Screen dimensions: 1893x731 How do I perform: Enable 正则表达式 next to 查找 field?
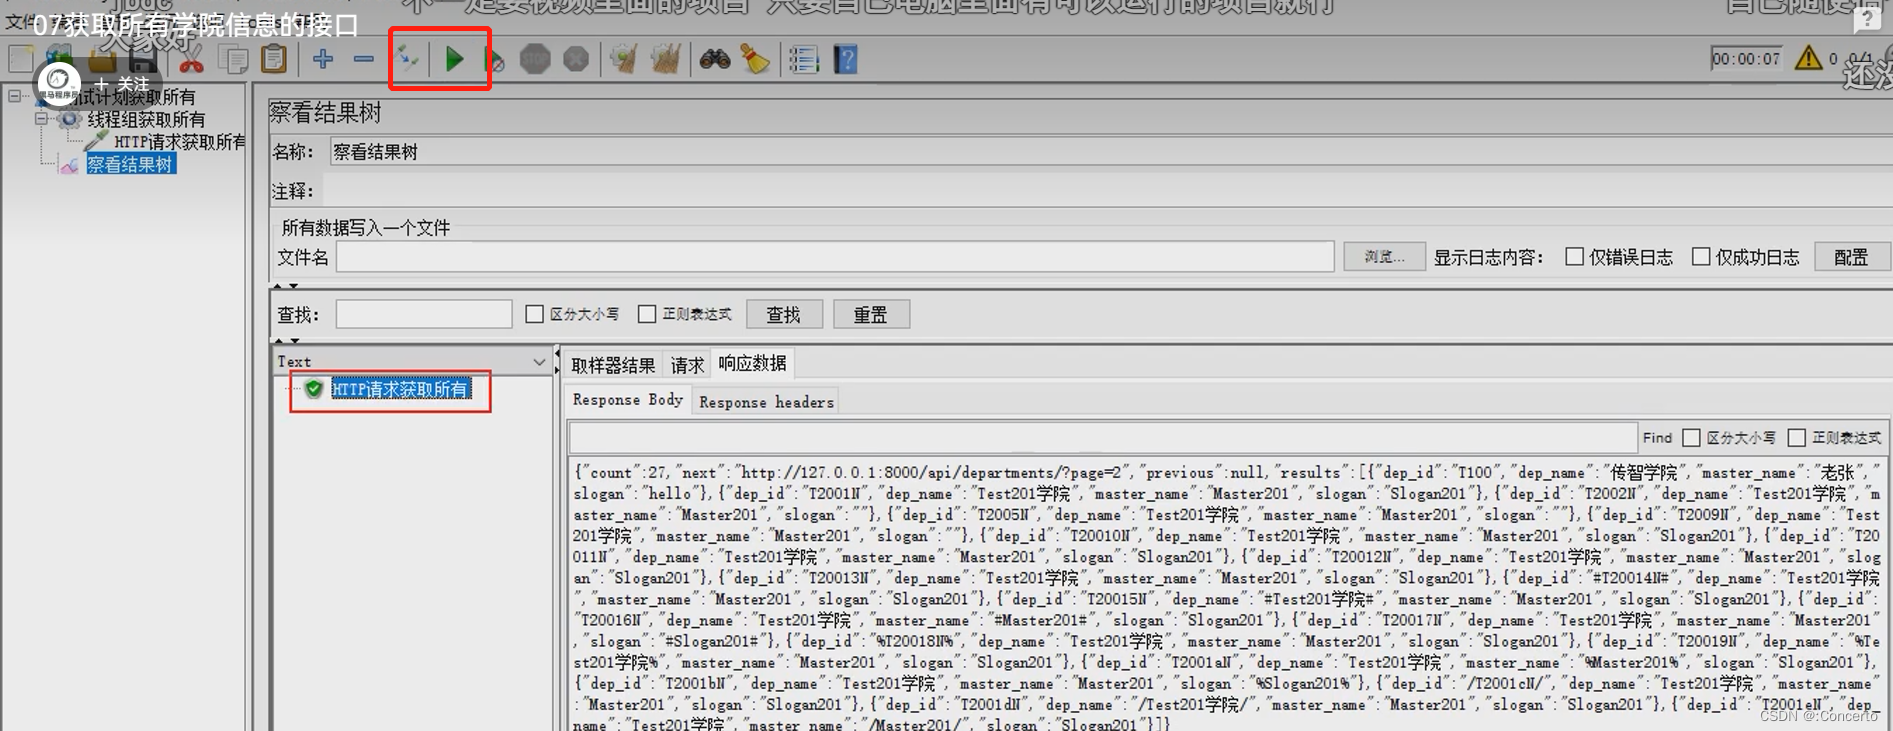[x=647, y=314]
